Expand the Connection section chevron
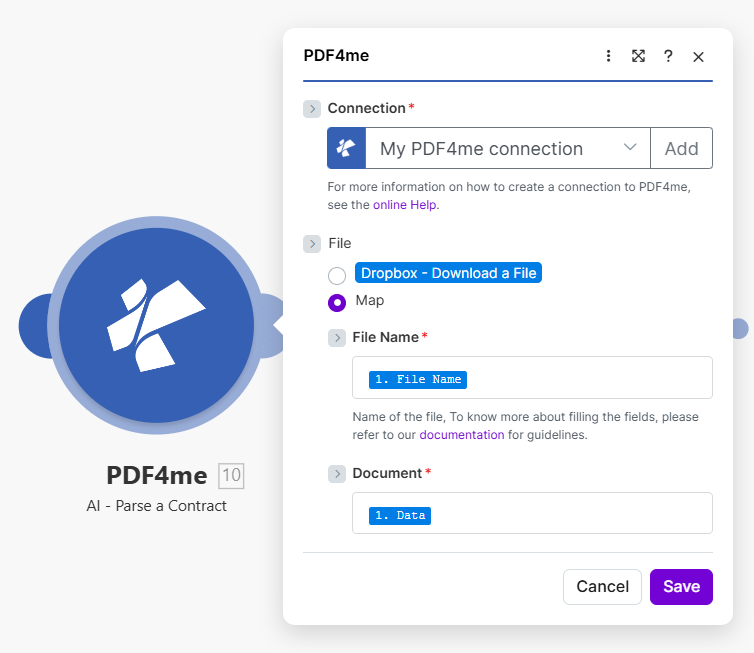Viewport: 754px width, 653px height. click(x=312, y=109)
